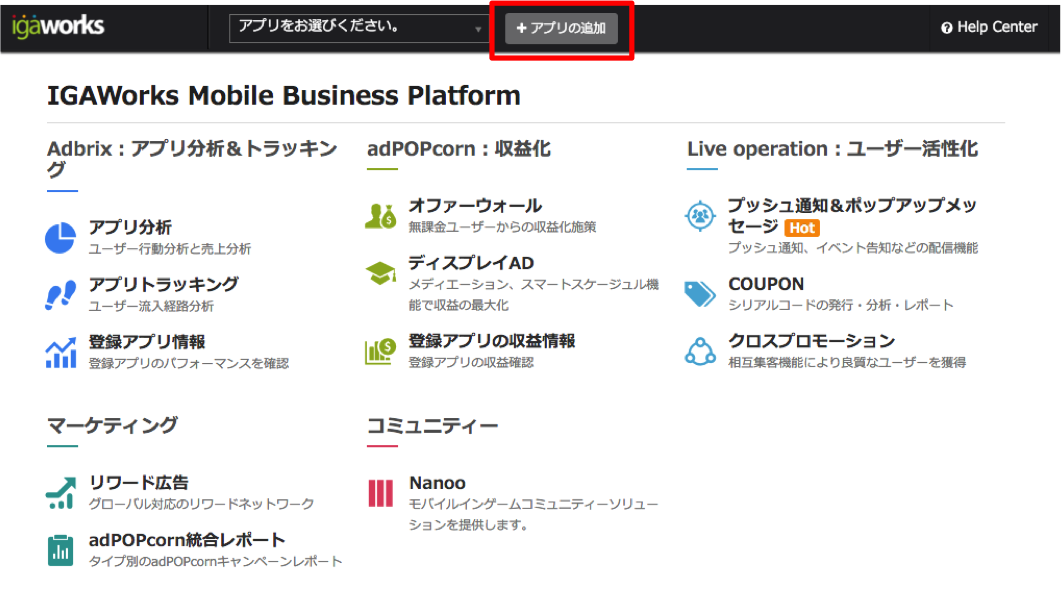Open the app selection dropdown
The image size is (1061, 602).
point(359,28)
